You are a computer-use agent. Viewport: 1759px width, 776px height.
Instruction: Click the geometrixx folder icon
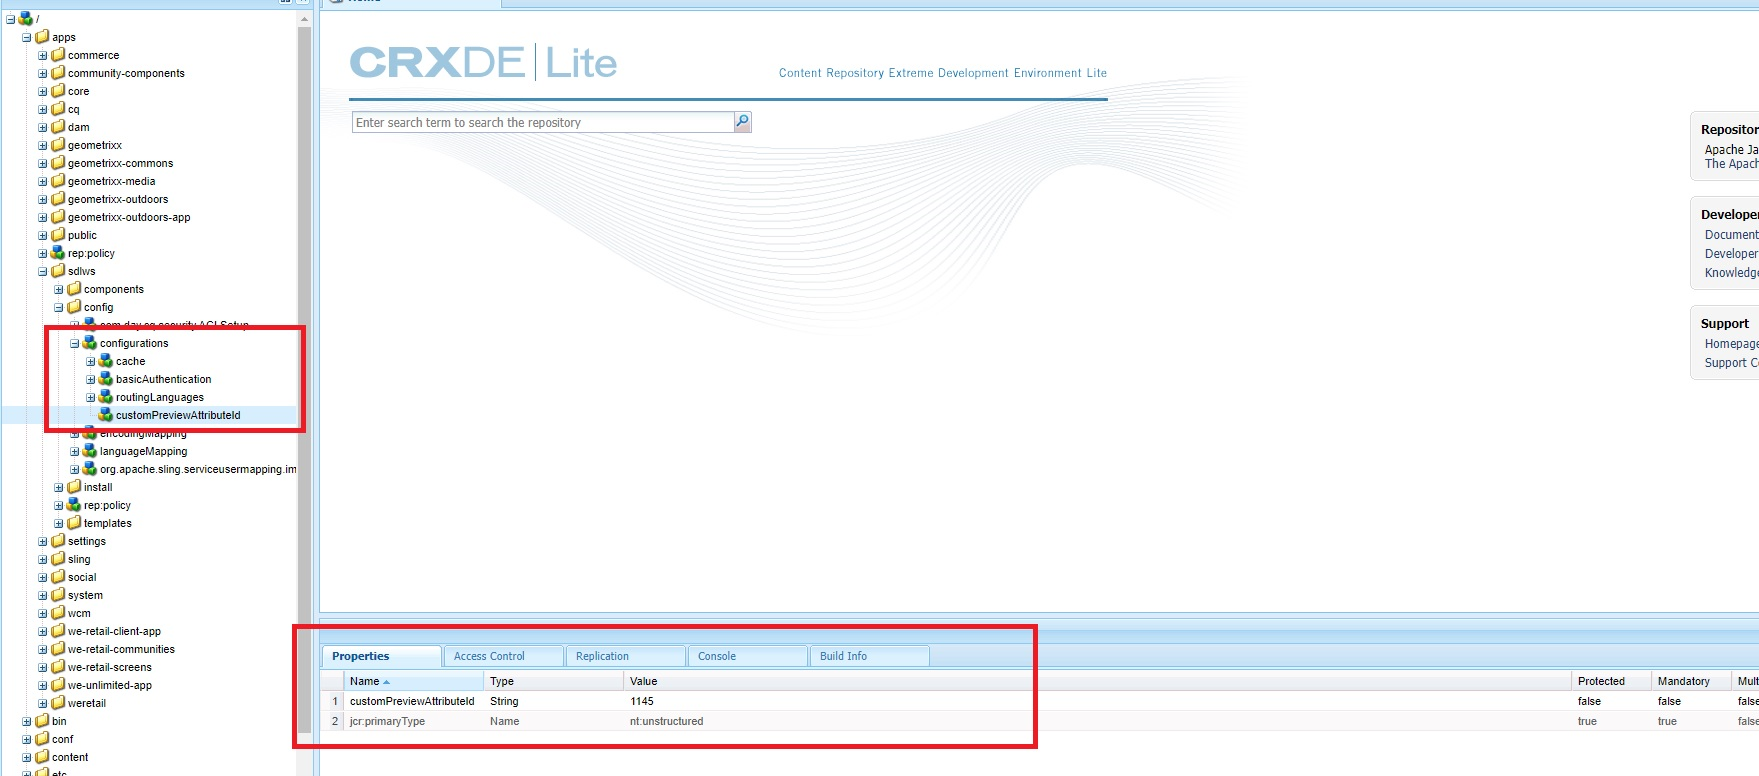click(58, 145)
